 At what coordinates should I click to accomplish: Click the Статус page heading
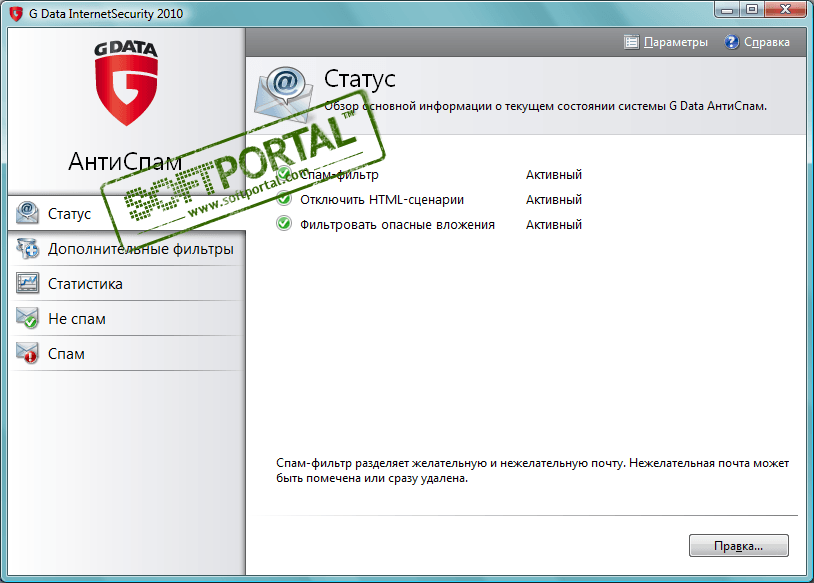pyautogui.click(x=360, y=79)
